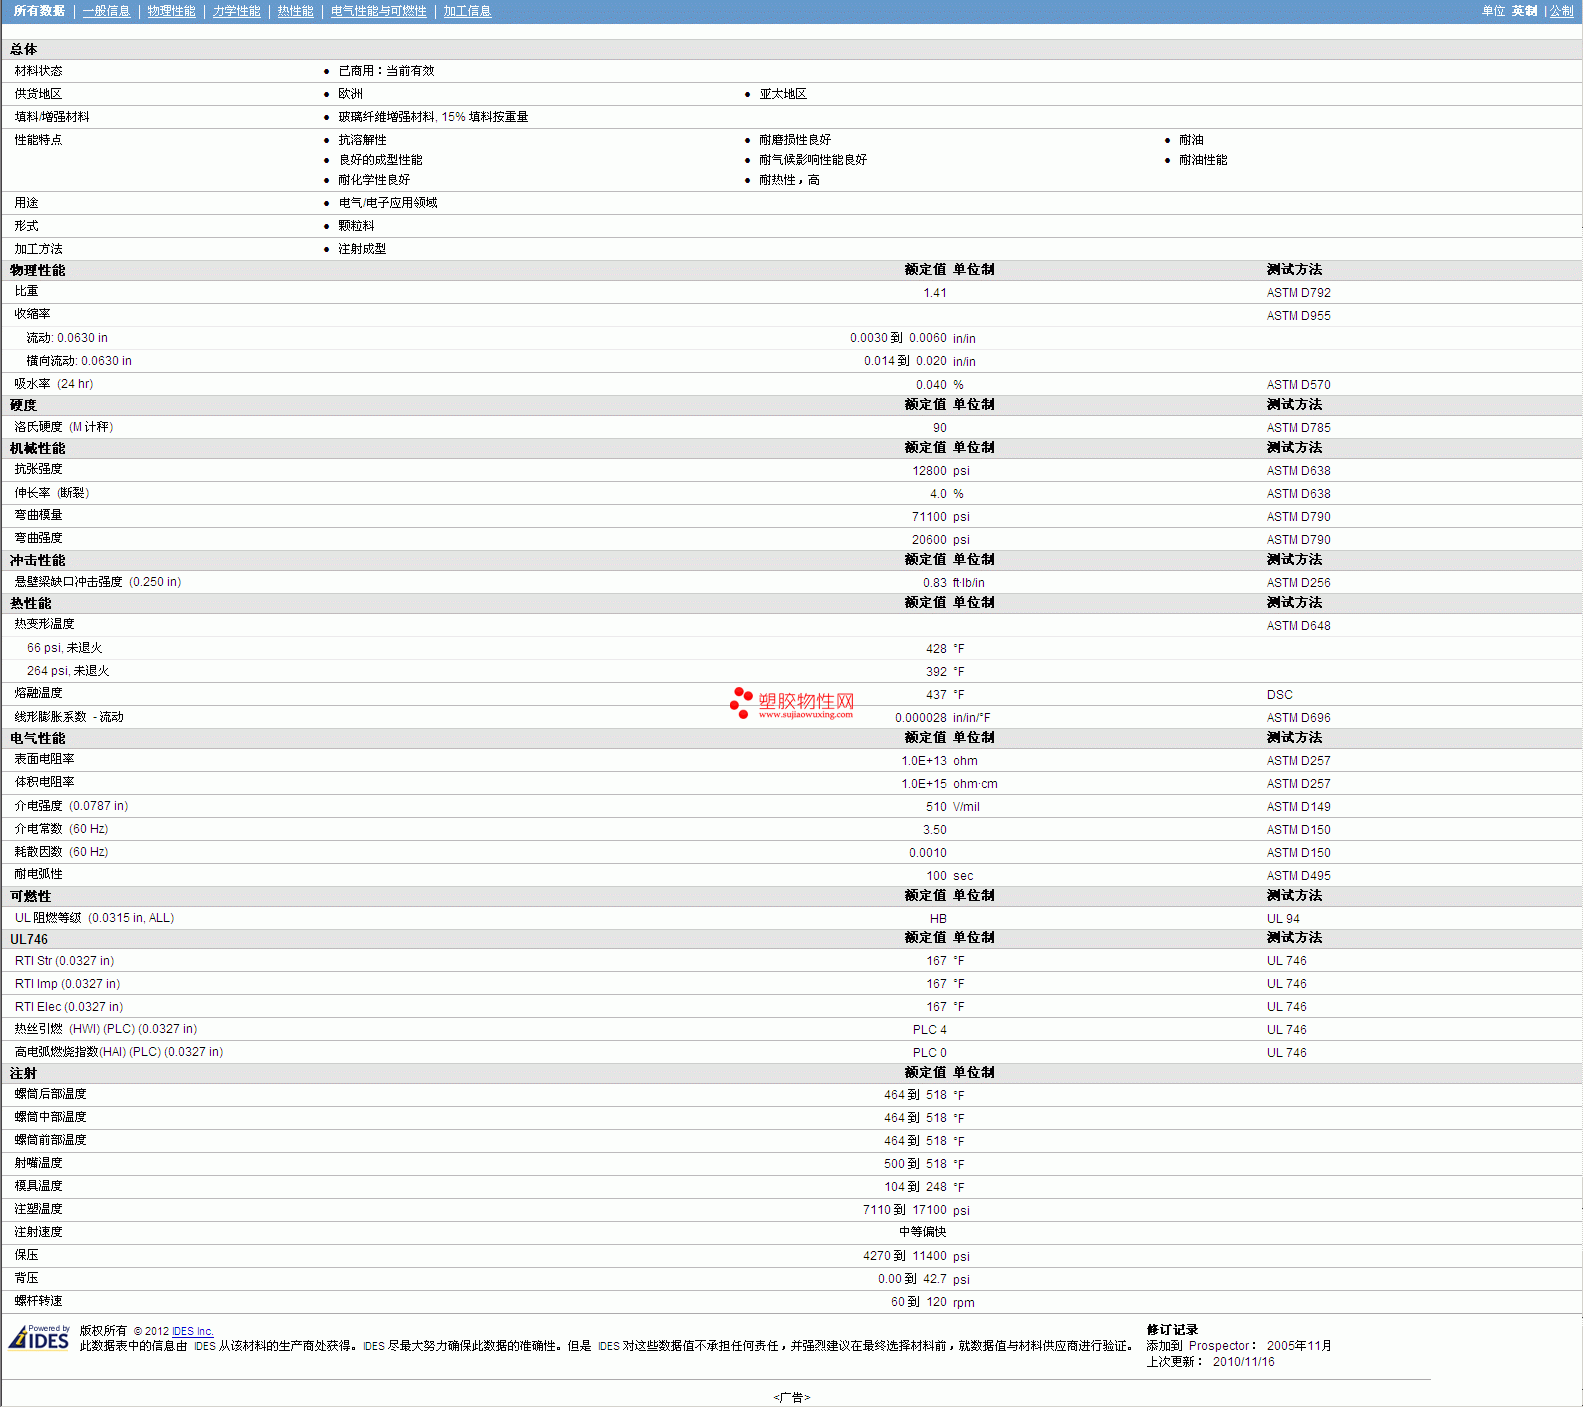Viewport: 1583px width, 1407px height.
Task: Switch to the 物理性能 tab
Action: (x=171, y=11)
